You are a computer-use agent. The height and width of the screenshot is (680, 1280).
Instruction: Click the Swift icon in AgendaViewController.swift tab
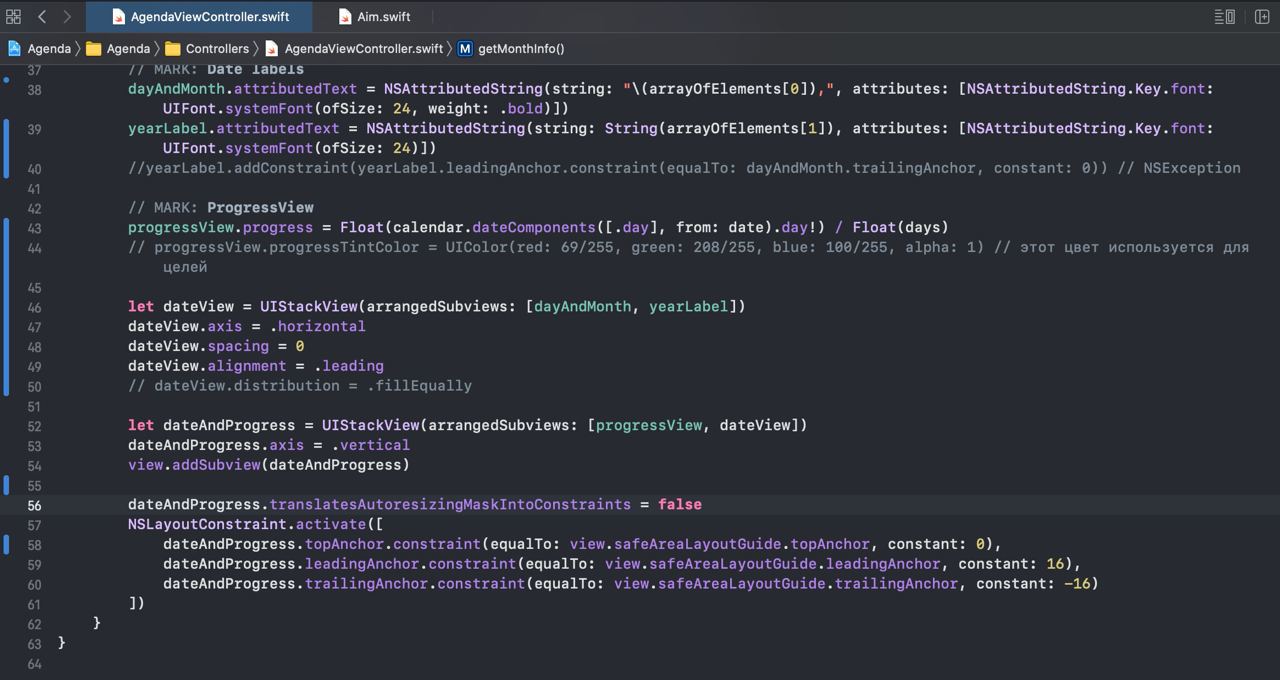[x=118, y=17]
